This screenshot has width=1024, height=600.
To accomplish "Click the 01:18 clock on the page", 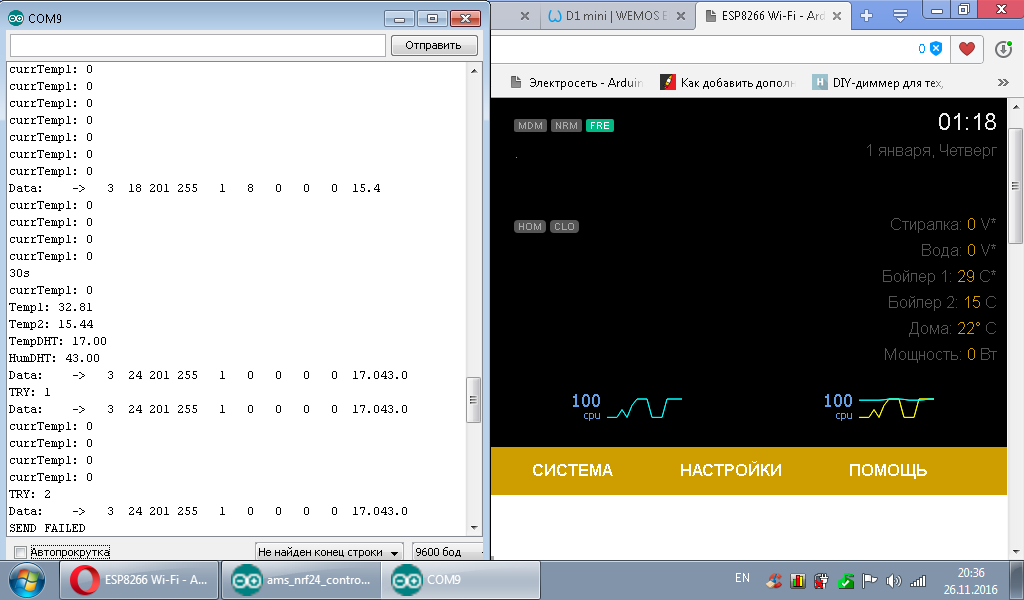I will point(967,122).
